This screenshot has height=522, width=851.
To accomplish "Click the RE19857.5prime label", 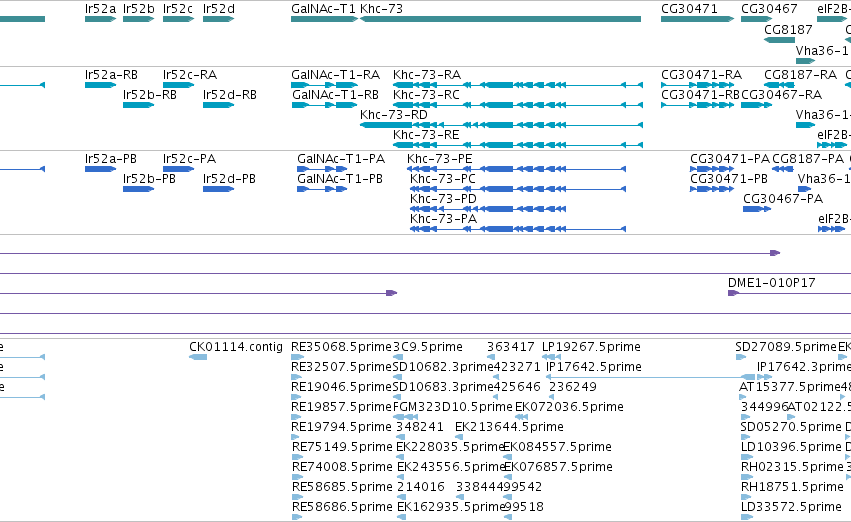I will pos(341,406).
